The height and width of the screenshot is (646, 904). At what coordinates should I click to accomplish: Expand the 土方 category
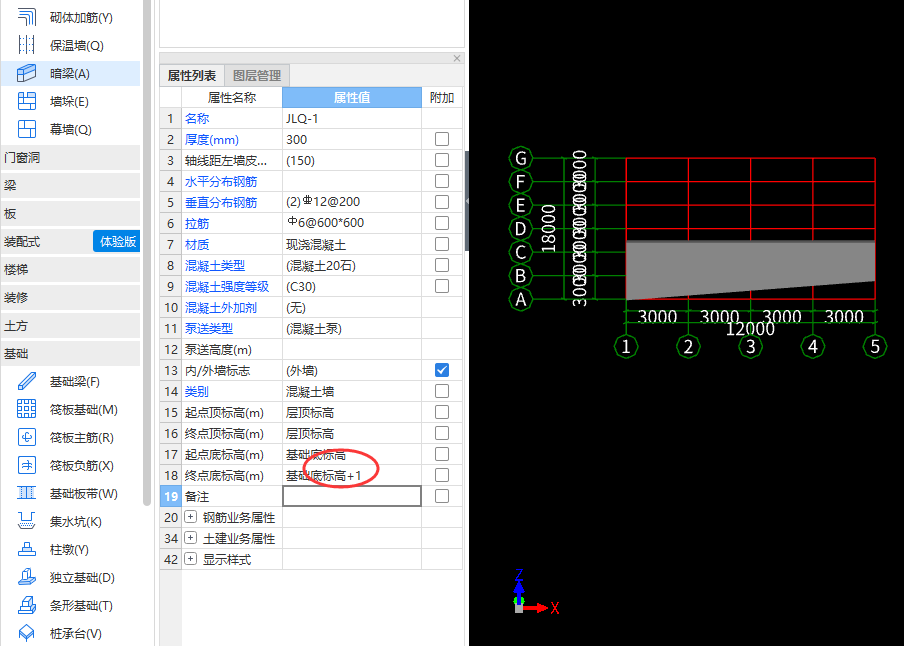click(70, 326)
